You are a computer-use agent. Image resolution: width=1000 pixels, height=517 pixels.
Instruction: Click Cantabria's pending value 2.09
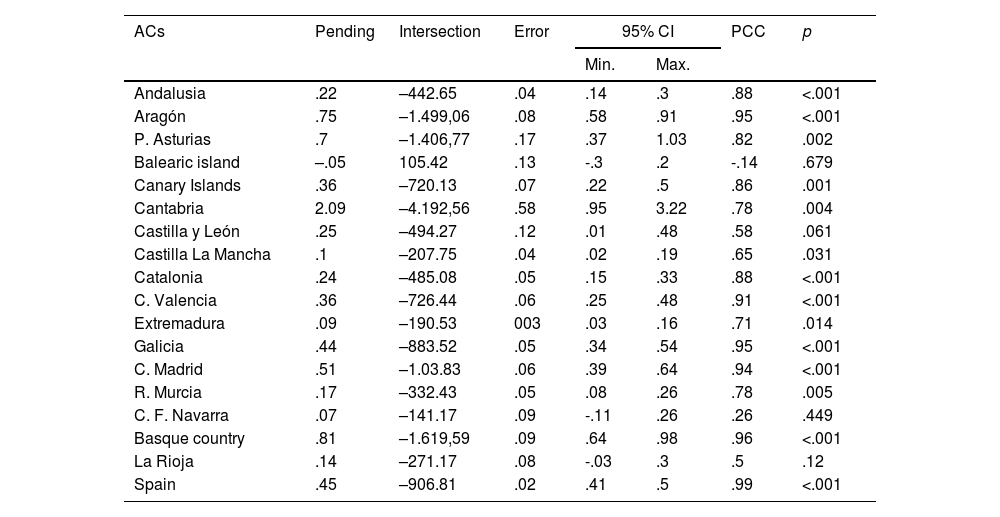click(x=331, y=209)
